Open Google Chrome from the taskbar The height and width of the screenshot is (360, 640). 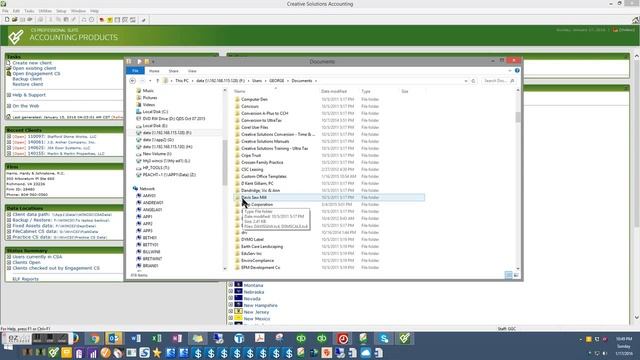(95, 338)
